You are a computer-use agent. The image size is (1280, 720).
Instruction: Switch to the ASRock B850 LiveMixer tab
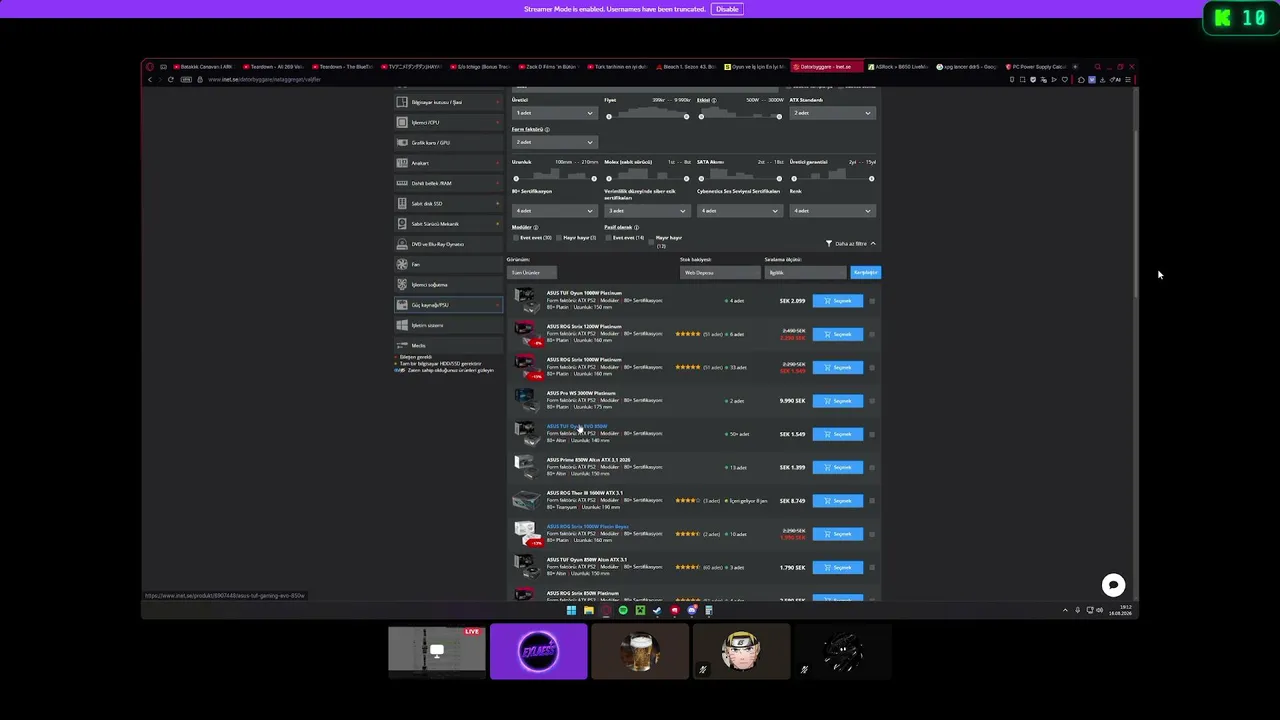coord(897,67)
